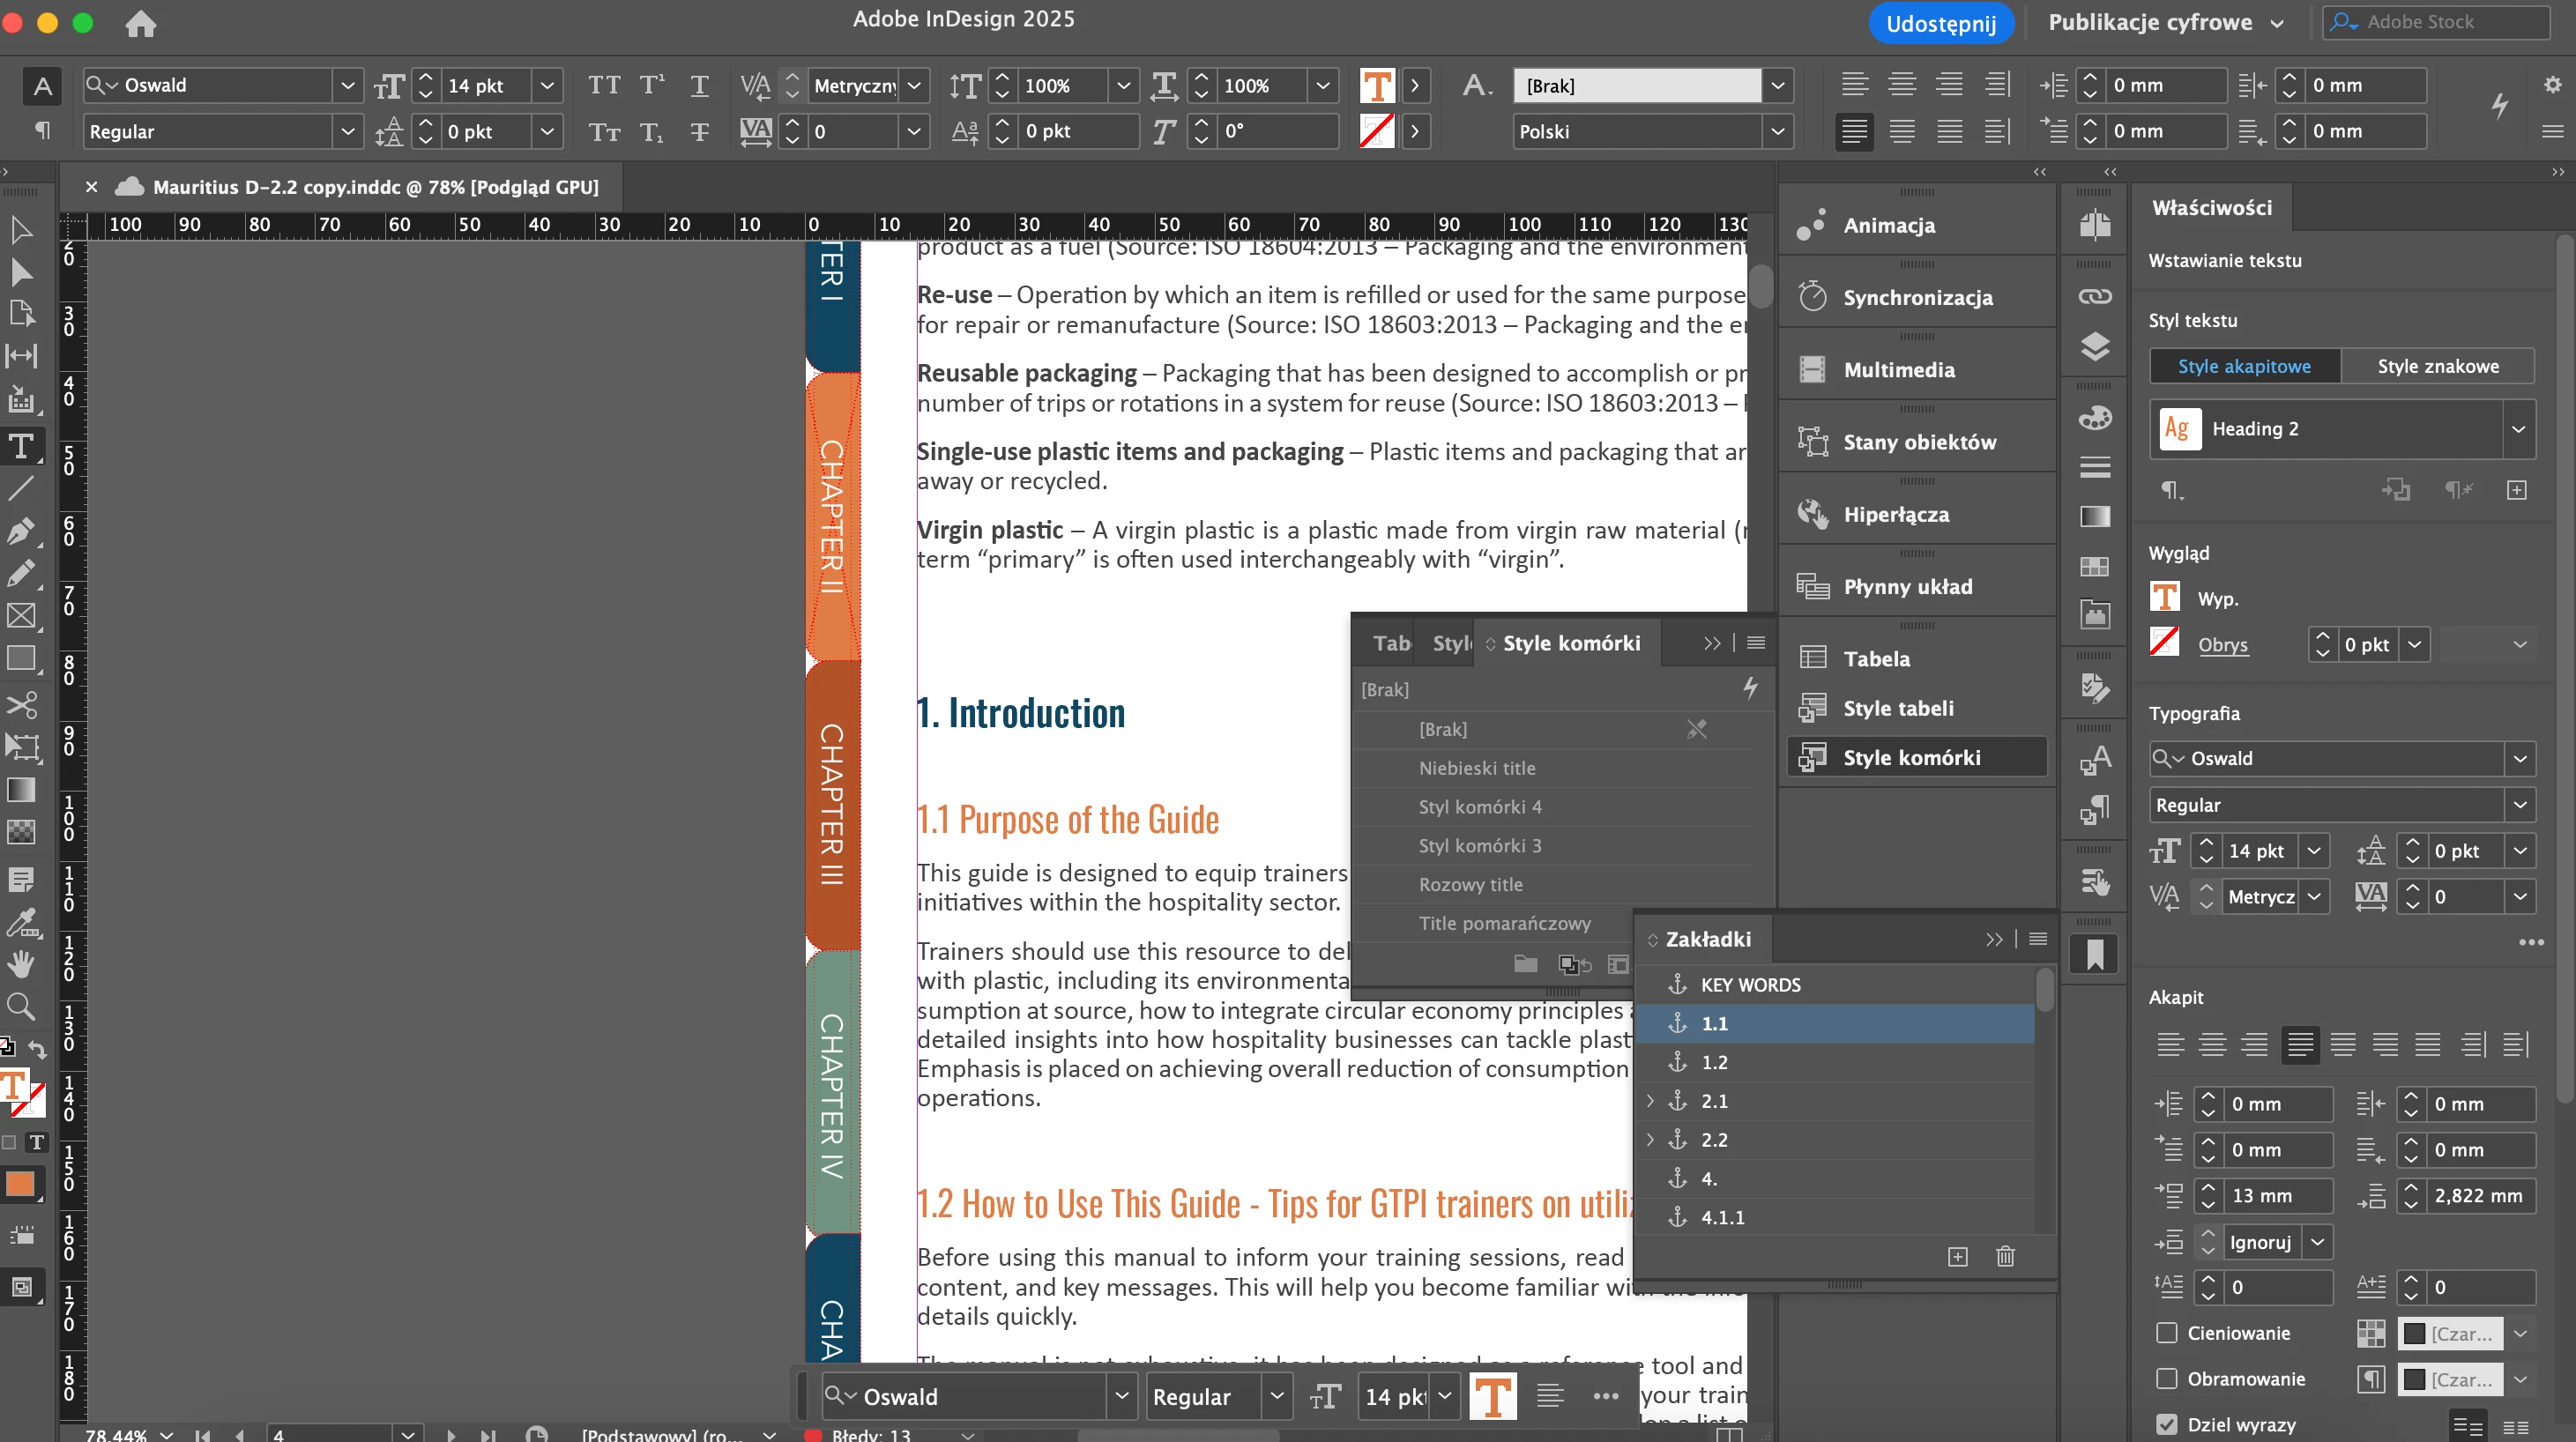Expand the 2.1 bookmark entry
Screen dimensions: 2576x1442
coord(1650,1101)
